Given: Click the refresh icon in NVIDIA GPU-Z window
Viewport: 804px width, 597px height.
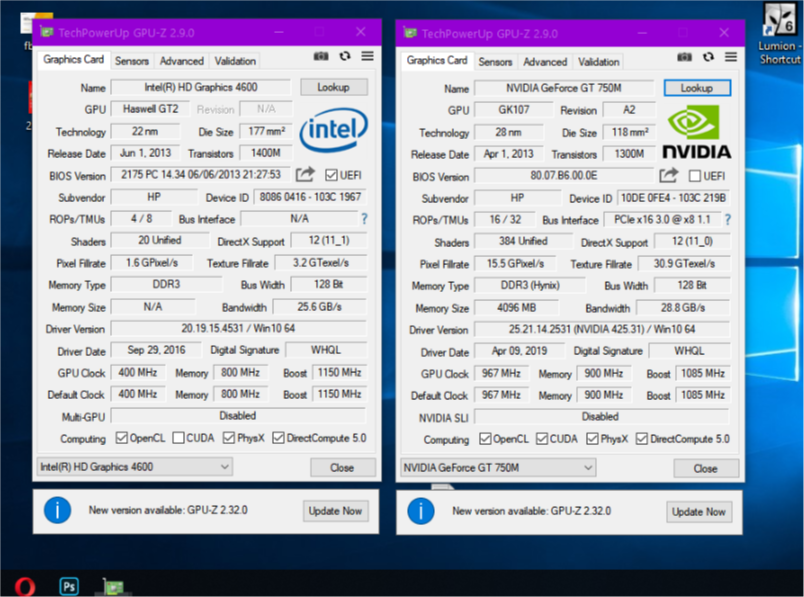Looking at the screenshot, I should pyautogui.click(x=709, y=57).
